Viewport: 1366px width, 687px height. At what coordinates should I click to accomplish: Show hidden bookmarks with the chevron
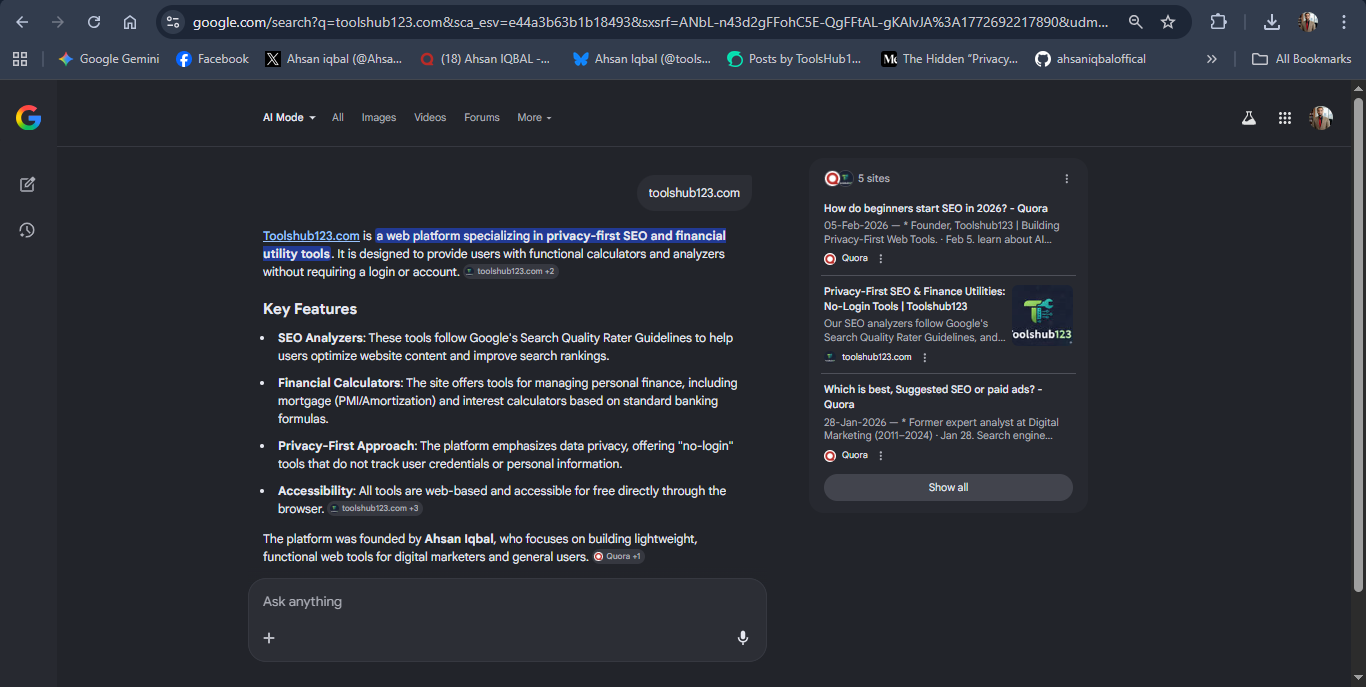point(1212,59)
